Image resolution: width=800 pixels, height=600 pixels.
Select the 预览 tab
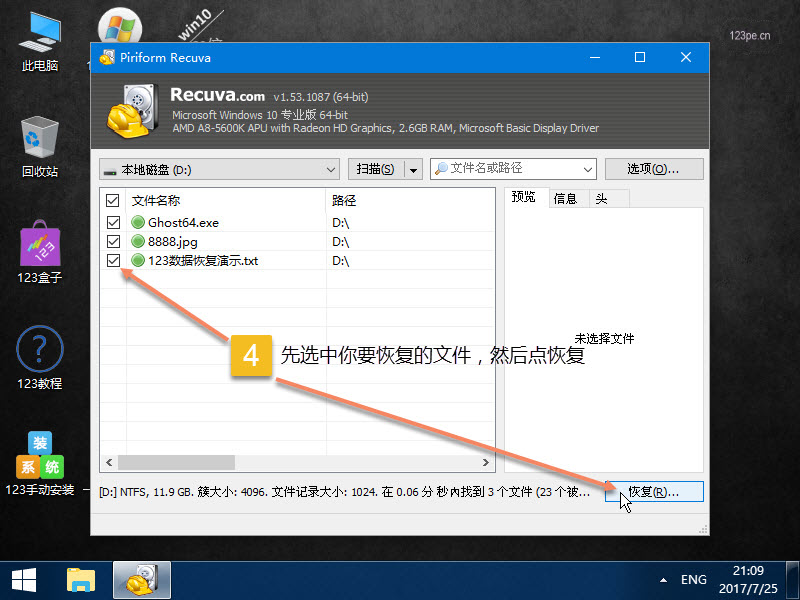pyautogui.click(x=525, y=198)
